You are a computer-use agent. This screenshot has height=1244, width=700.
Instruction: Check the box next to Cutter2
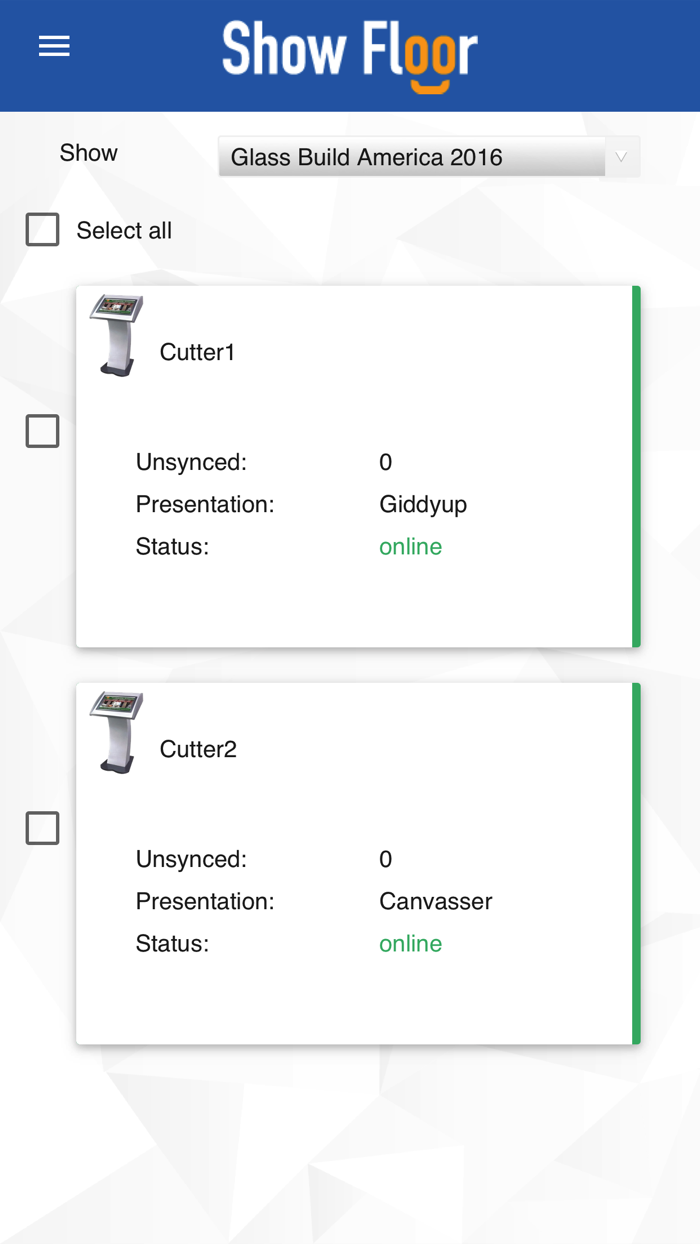tap(42, 828)
